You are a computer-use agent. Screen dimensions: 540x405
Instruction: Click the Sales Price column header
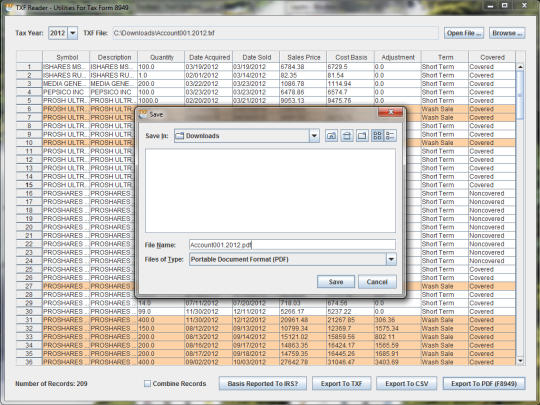303,57
